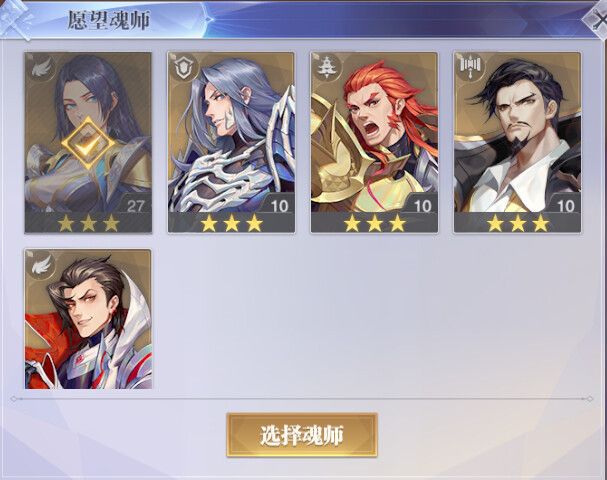The width and height of the screenshot is (607, 480).
Task: Click the wing class icon on dark-haired woman card
Action: coord(41,68)
